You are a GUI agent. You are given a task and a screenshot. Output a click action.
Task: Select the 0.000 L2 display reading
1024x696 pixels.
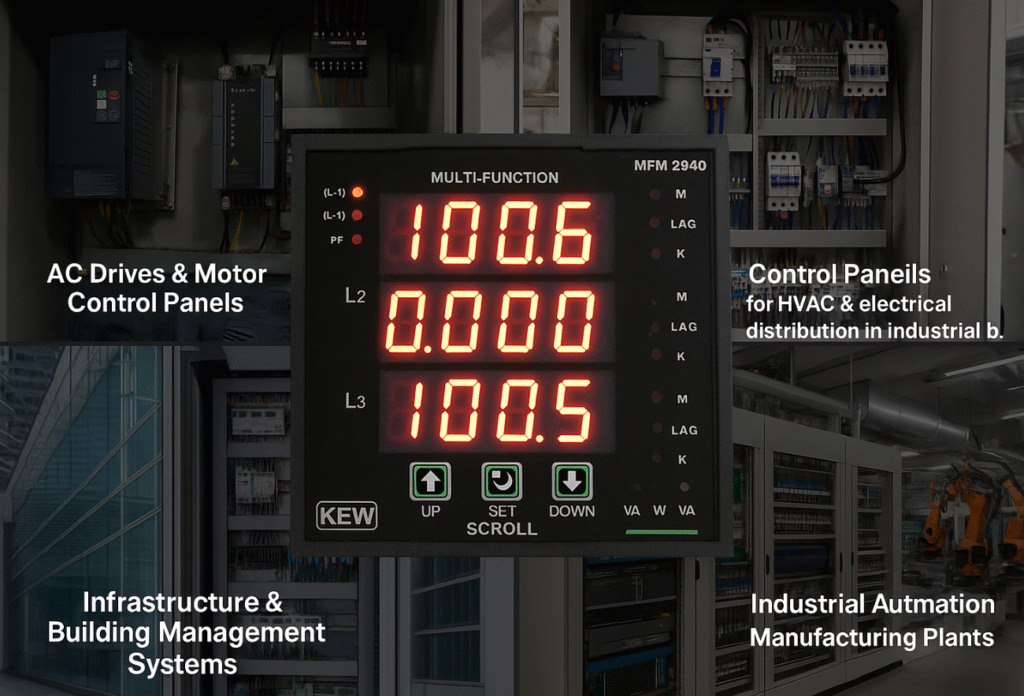[491, 321]
